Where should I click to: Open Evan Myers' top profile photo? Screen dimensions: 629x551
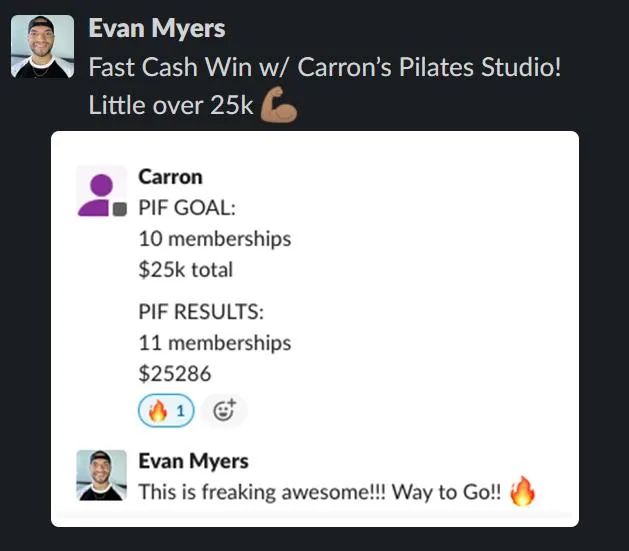[x=43, y=46]
